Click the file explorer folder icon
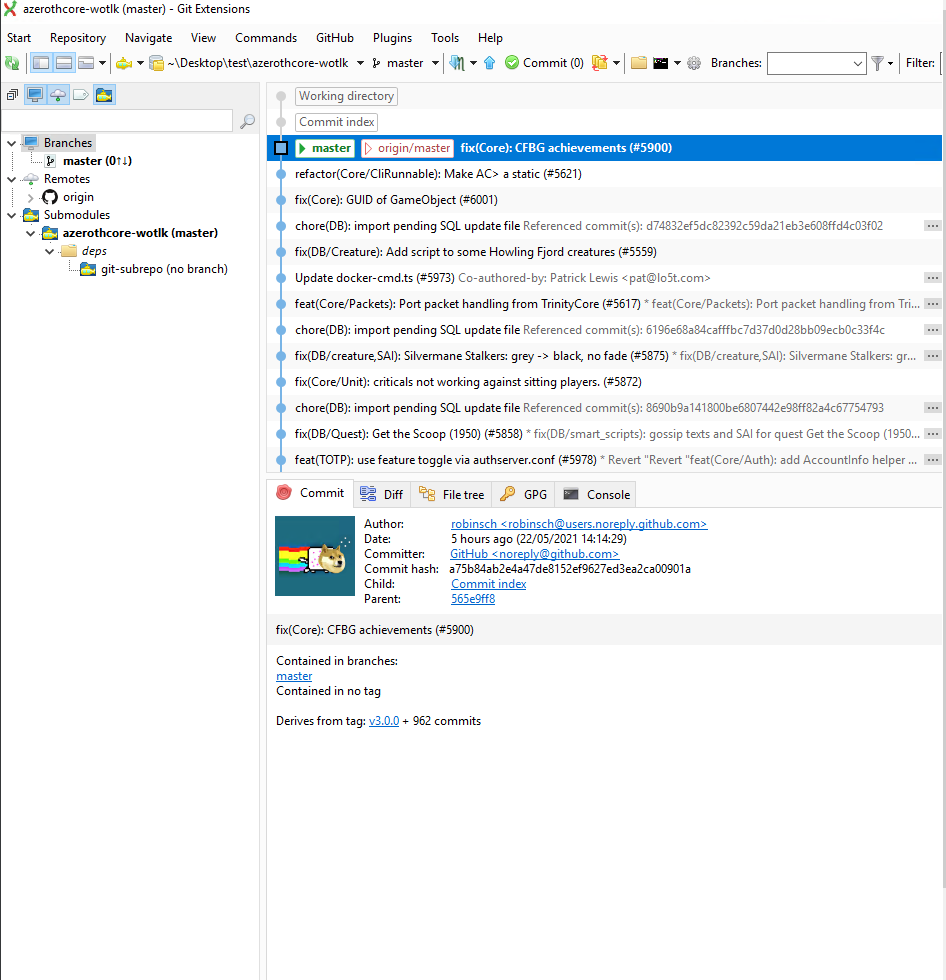The image size is (946, 980). [x=639, y=62]
